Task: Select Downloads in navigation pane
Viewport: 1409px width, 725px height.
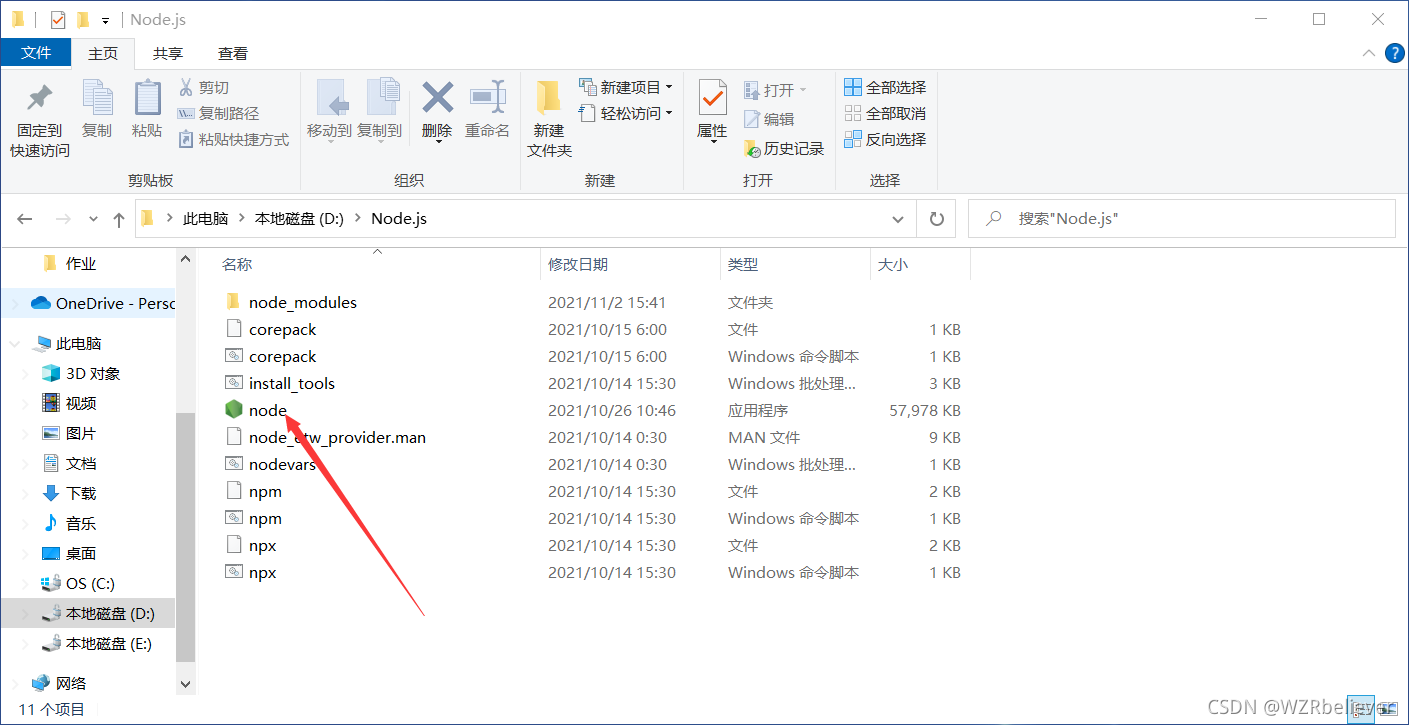Action: click(x=69, y=494)
